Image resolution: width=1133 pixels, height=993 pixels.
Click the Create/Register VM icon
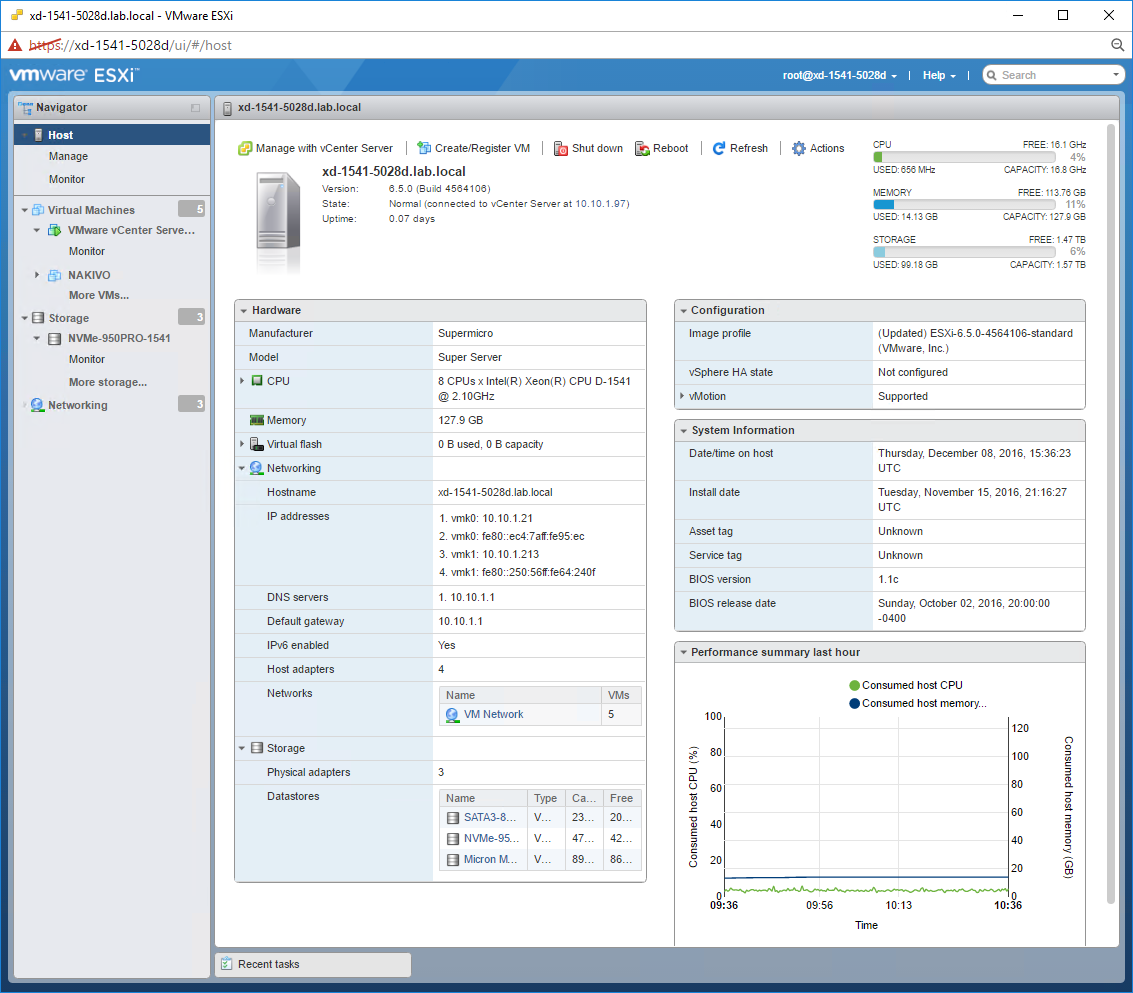[424, 148]
